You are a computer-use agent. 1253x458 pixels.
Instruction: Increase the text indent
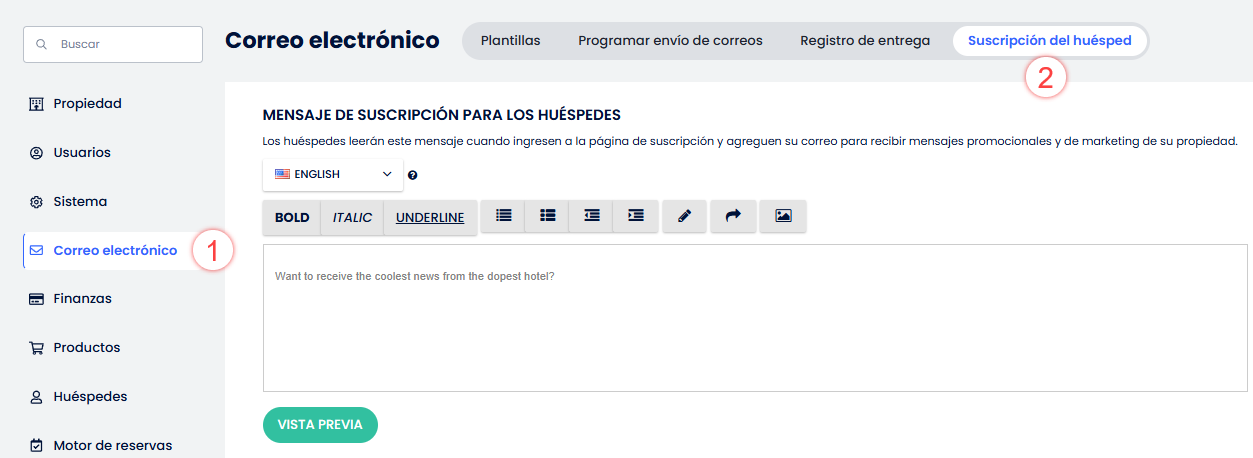click(x=635, y=216)
